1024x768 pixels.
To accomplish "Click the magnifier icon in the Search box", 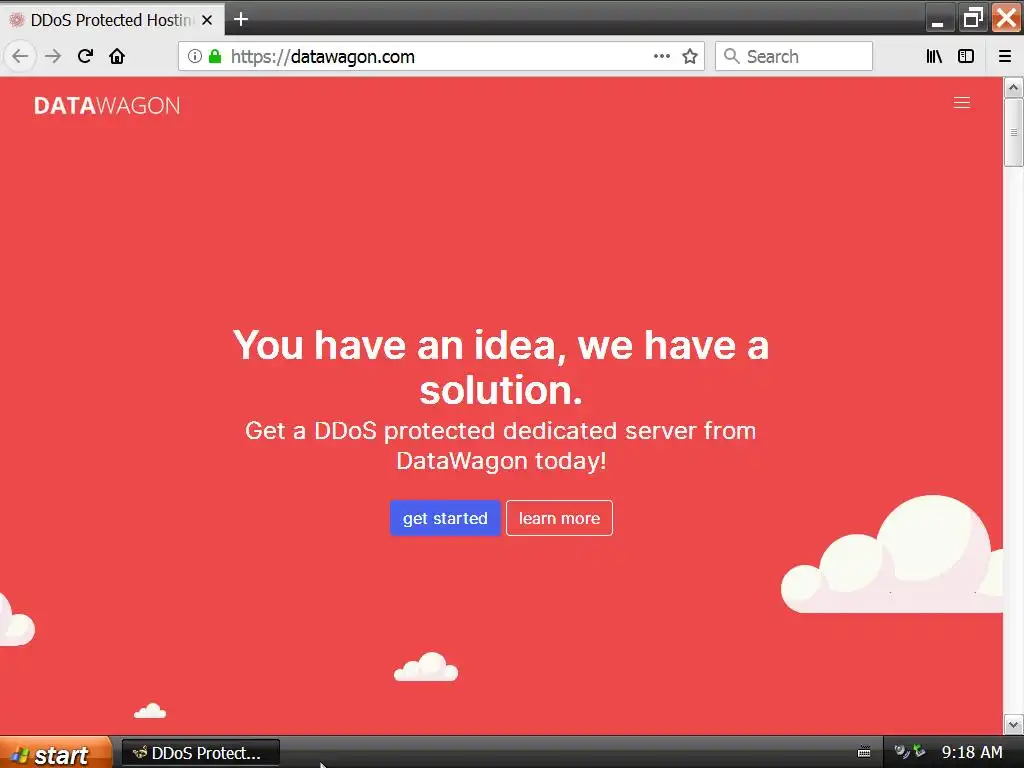I will [731, 56].
